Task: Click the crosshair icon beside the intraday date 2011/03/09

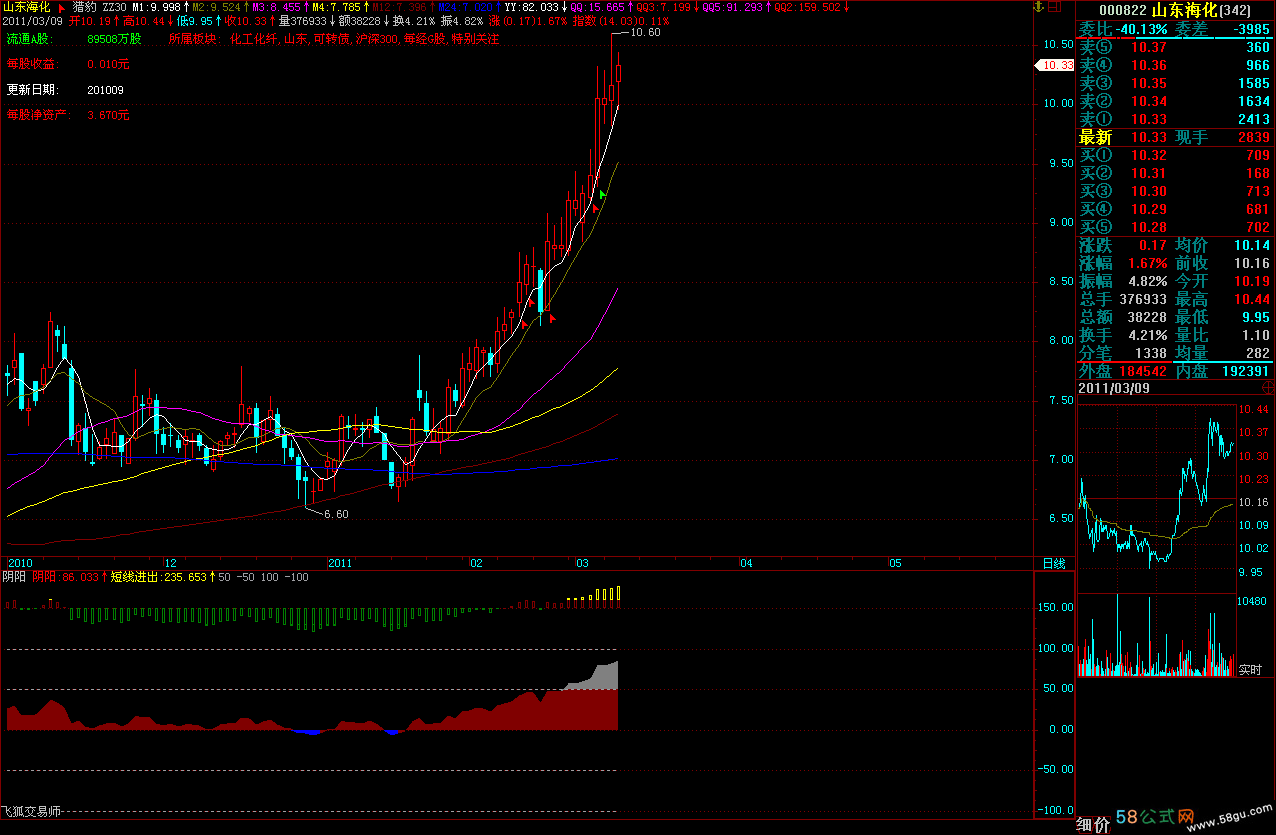Action: [x=1267, y=386]
